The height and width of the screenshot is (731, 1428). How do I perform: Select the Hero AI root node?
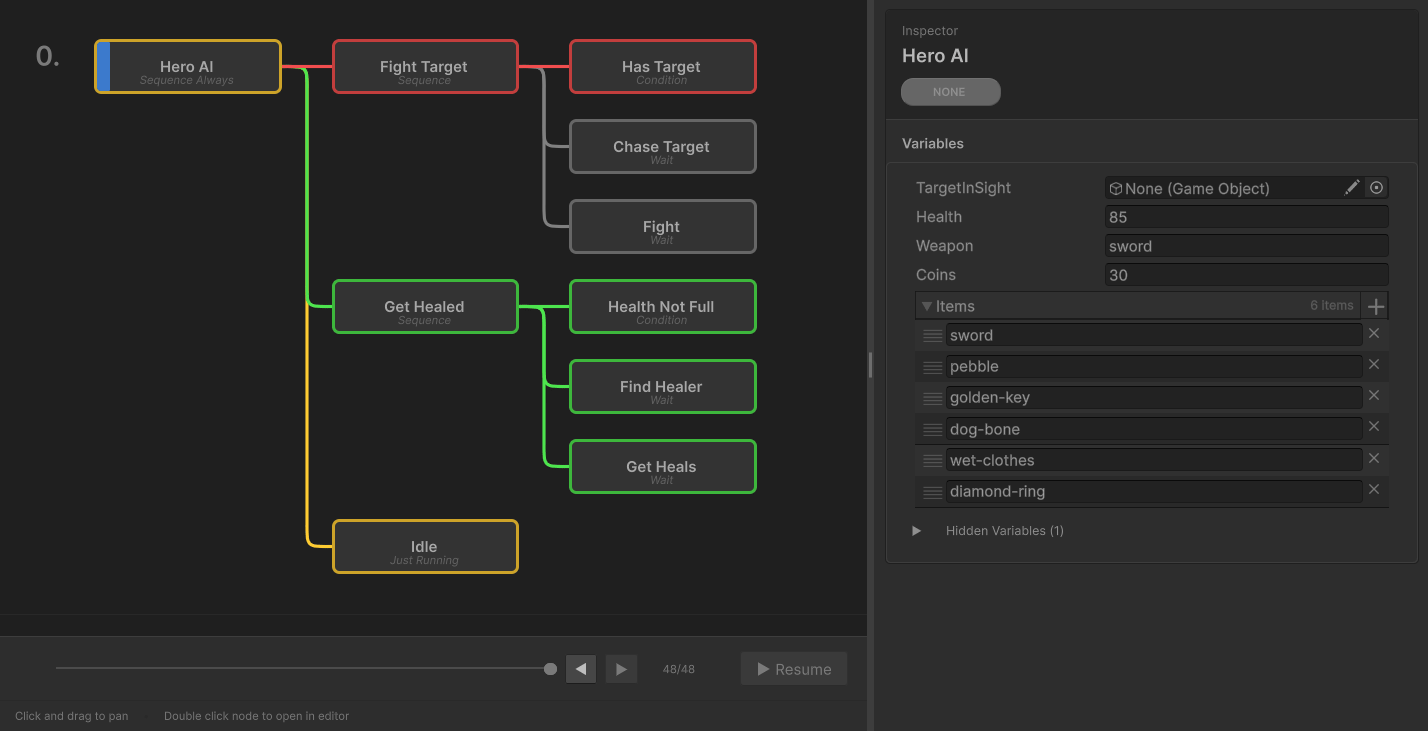click(187, 66)
